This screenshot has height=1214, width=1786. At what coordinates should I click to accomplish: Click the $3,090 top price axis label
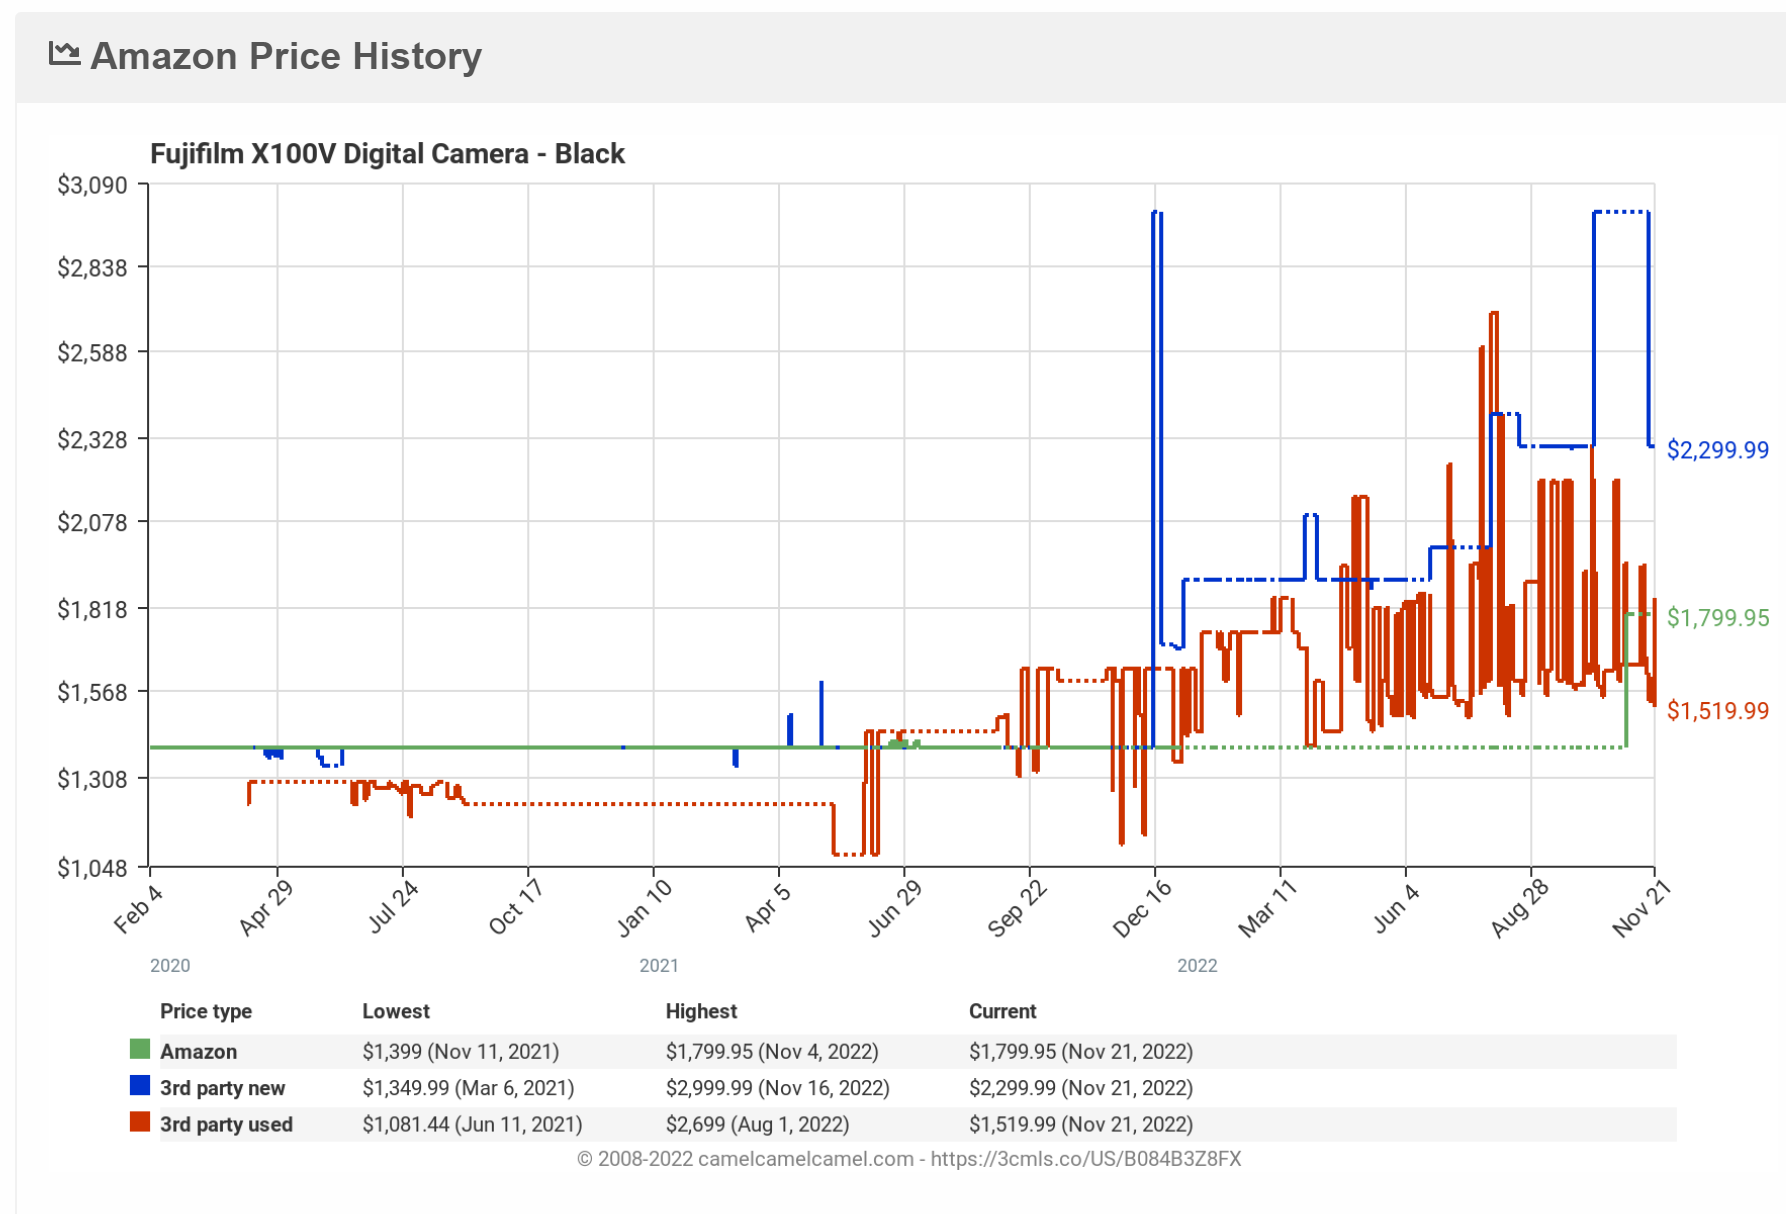pyautogui.click(x=92, y=185)
